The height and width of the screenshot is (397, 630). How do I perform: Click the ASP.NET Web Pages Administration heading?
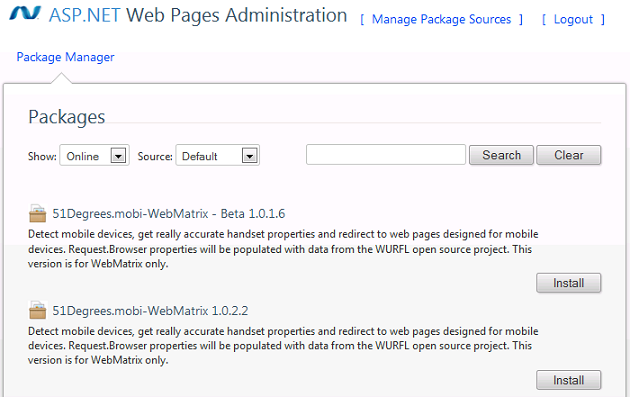tap(197, 16)
